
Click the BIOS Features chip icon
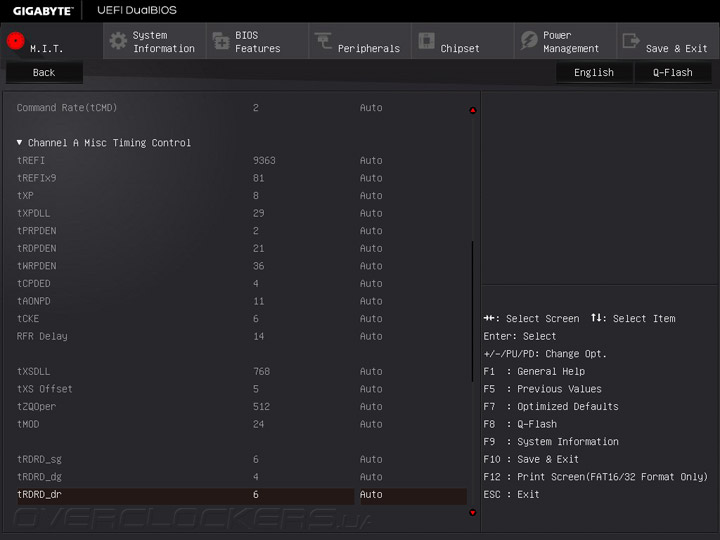click(x=220, y=41)
